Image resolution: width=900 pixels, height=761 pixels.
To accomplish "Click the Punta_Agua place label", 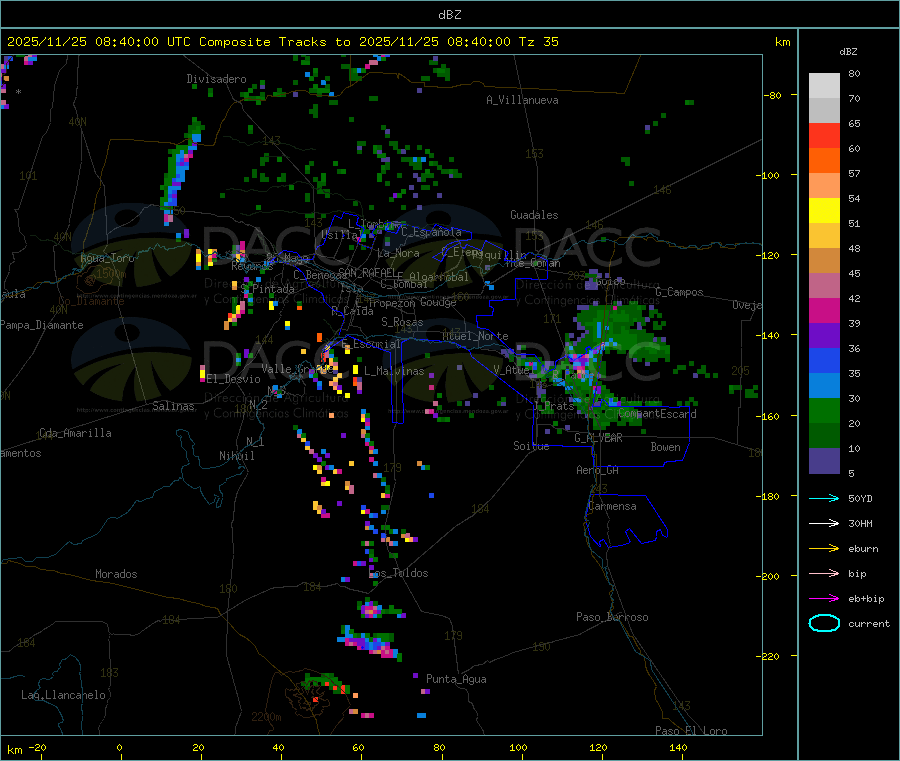I will (456, 679).
